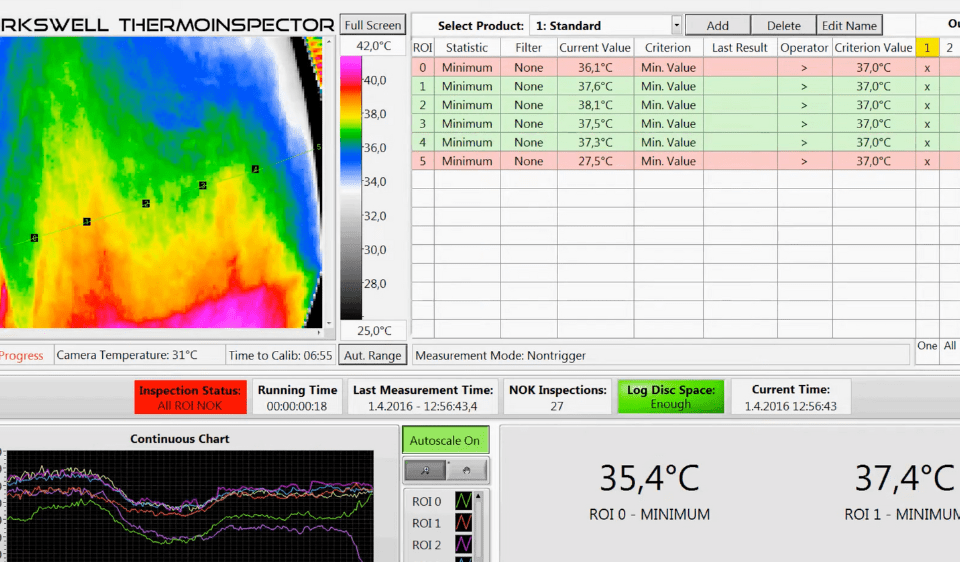This screenshot has width=960, height=562.
Task: Click the NOK Inspections count 27
Action: click(x=557, y=406)
